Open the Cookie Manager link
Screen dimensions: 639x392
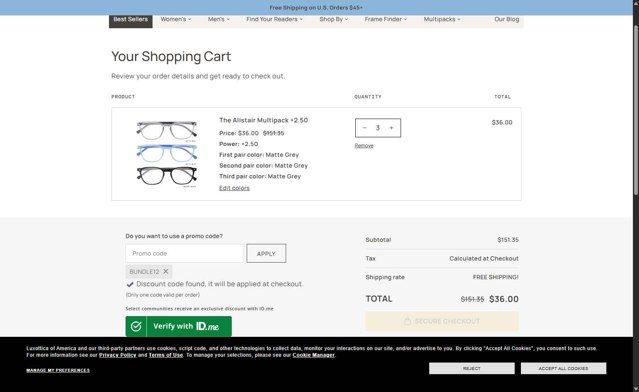coord(313,355)
